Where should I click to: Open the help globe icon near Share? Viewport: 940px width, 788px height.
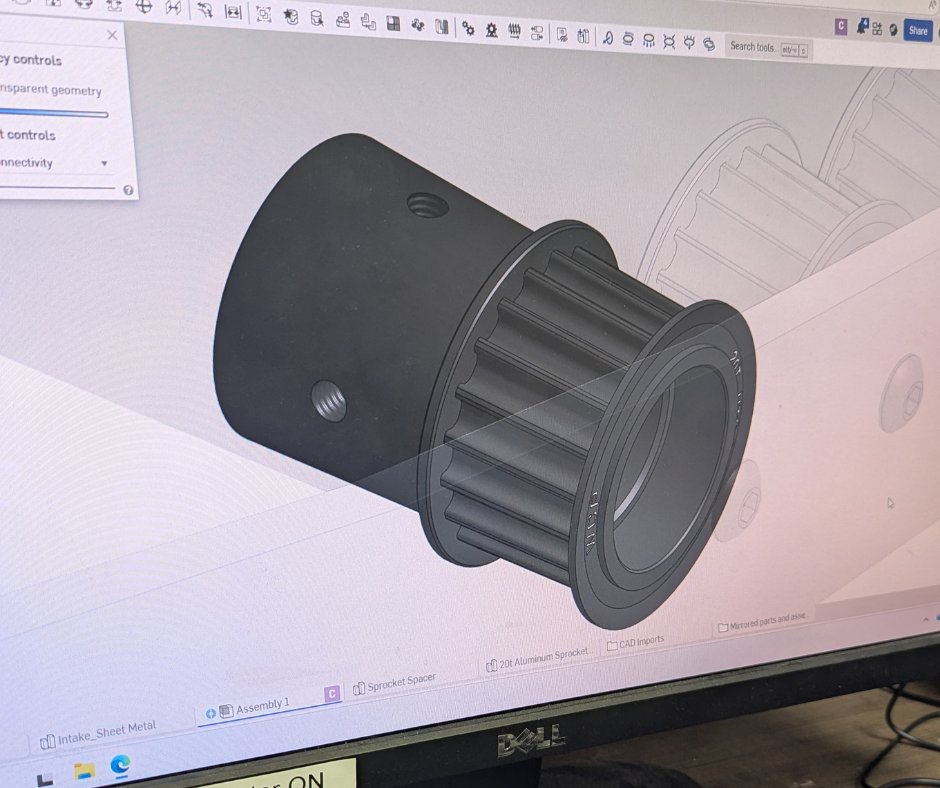(x=893, y=29)
